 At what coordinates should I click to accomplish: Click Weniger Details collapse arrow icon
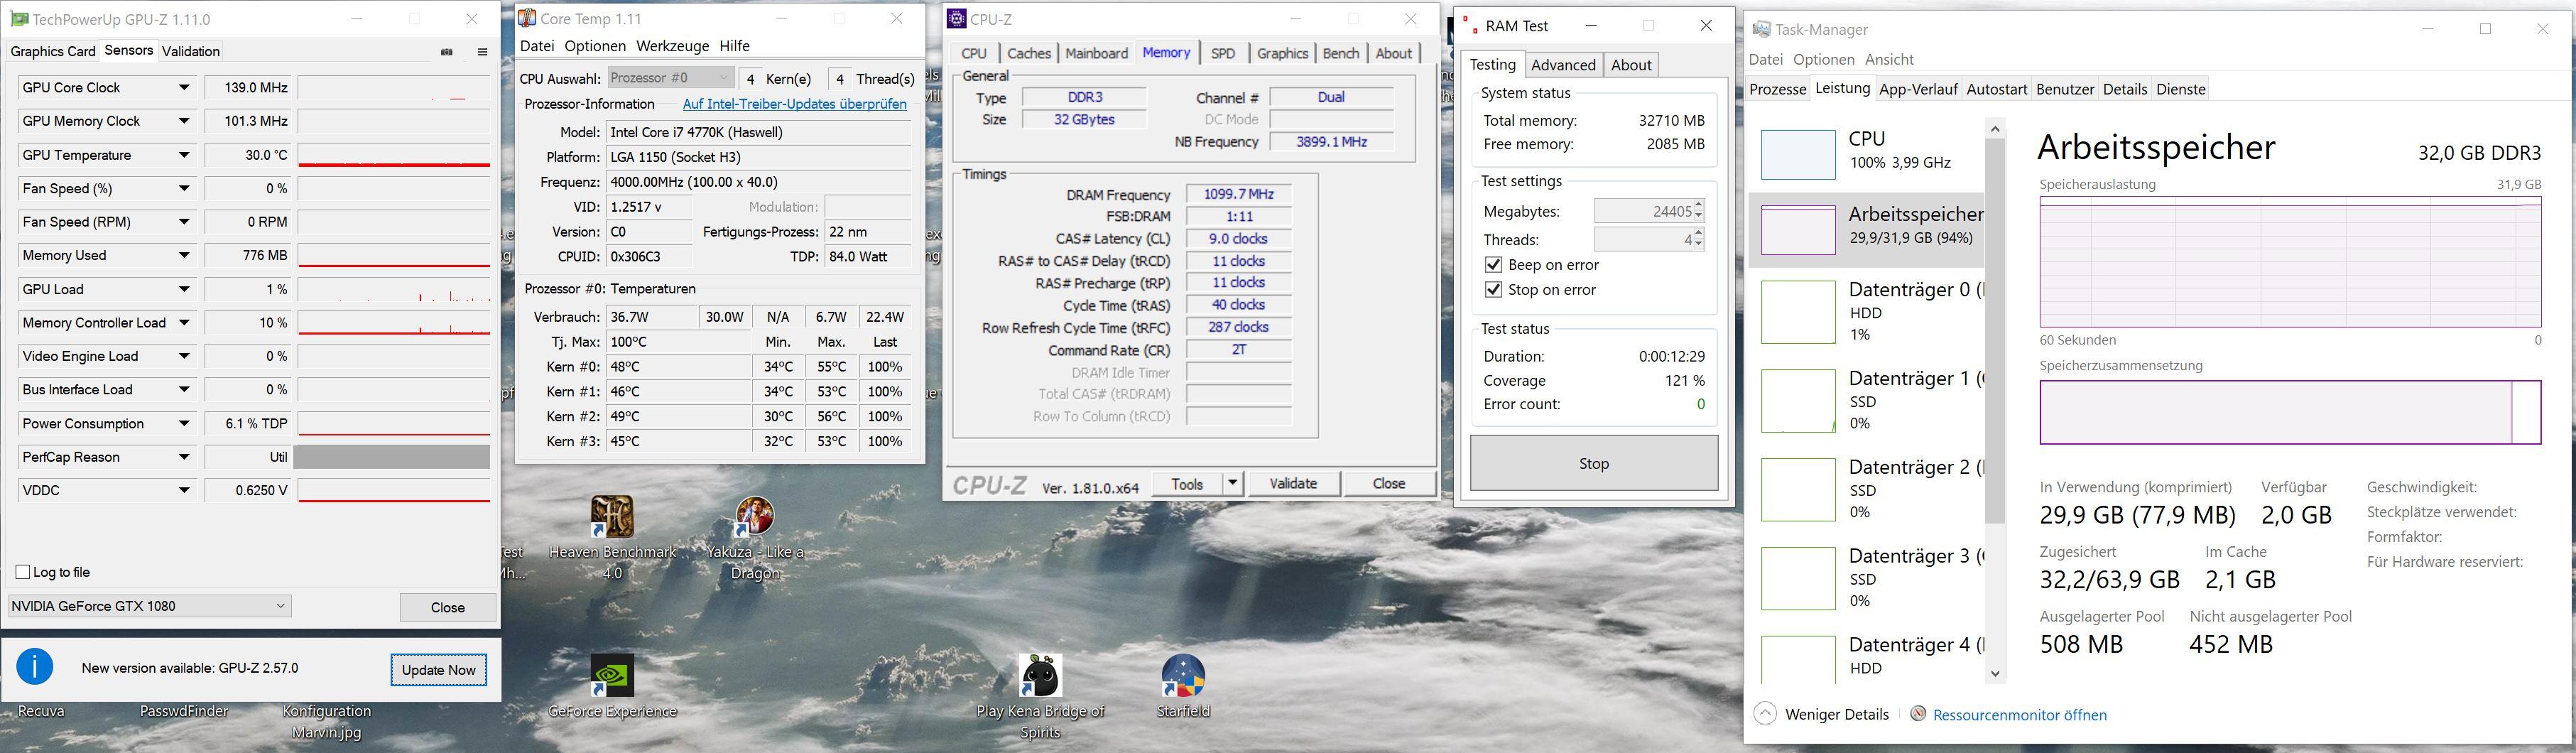(x=1766, y=714)
